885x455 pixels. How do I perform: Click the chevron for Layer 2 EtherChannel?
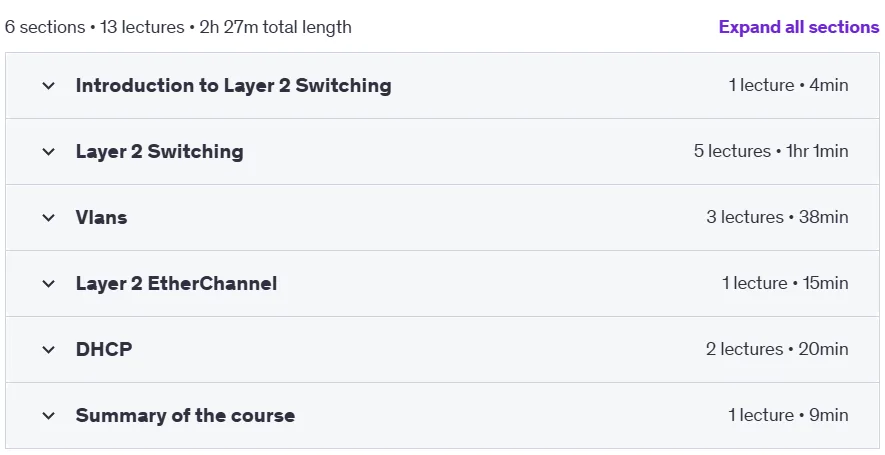(x=49, y=284)
